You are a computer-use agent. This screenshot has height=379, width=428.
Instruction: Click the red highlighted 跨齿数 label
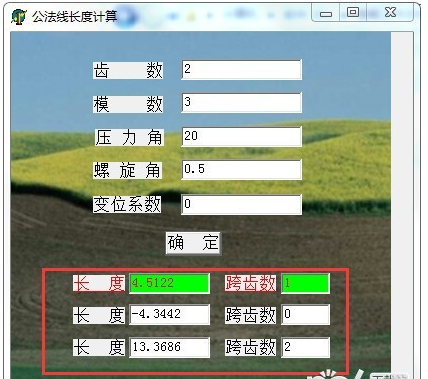pos(250,283)
